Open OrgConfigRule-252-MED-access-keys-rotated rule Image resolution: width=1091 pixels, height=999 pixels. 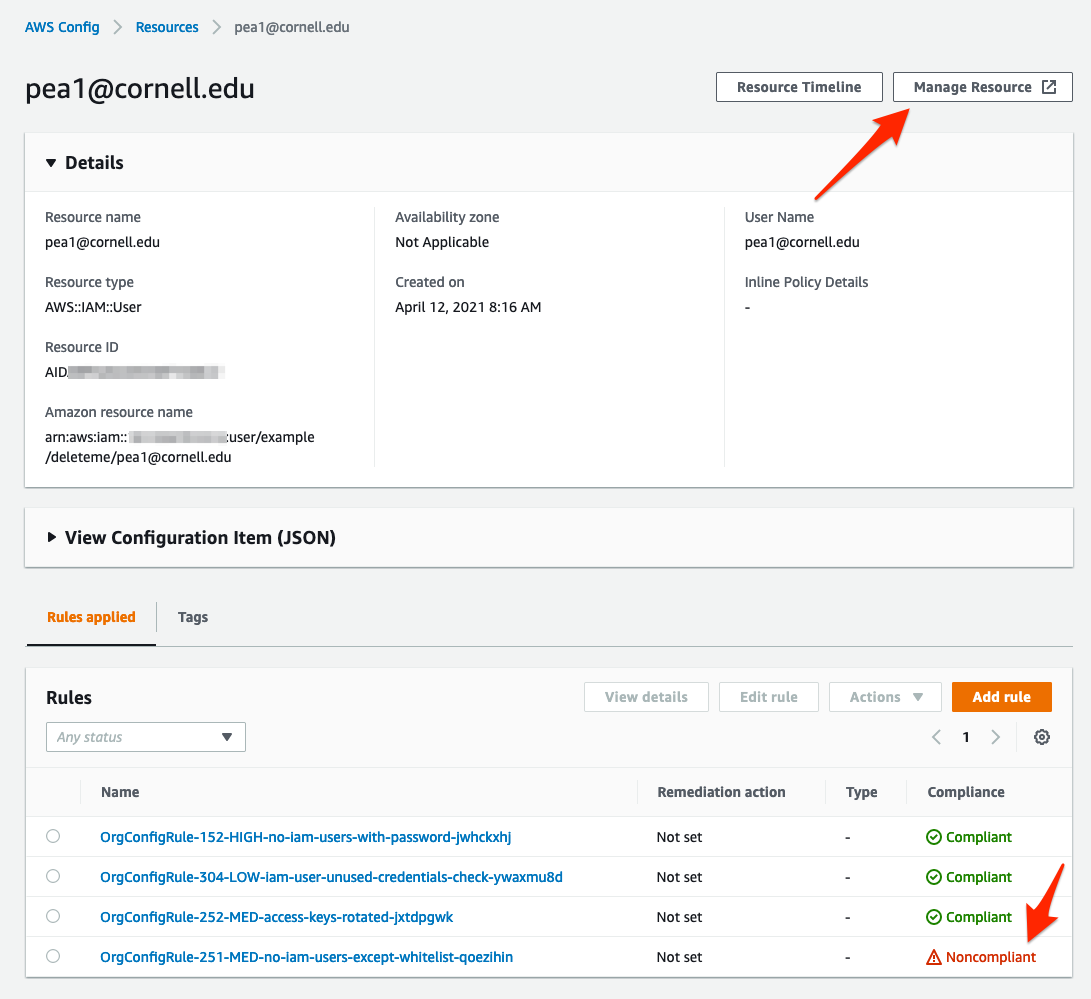coord(276,917)
